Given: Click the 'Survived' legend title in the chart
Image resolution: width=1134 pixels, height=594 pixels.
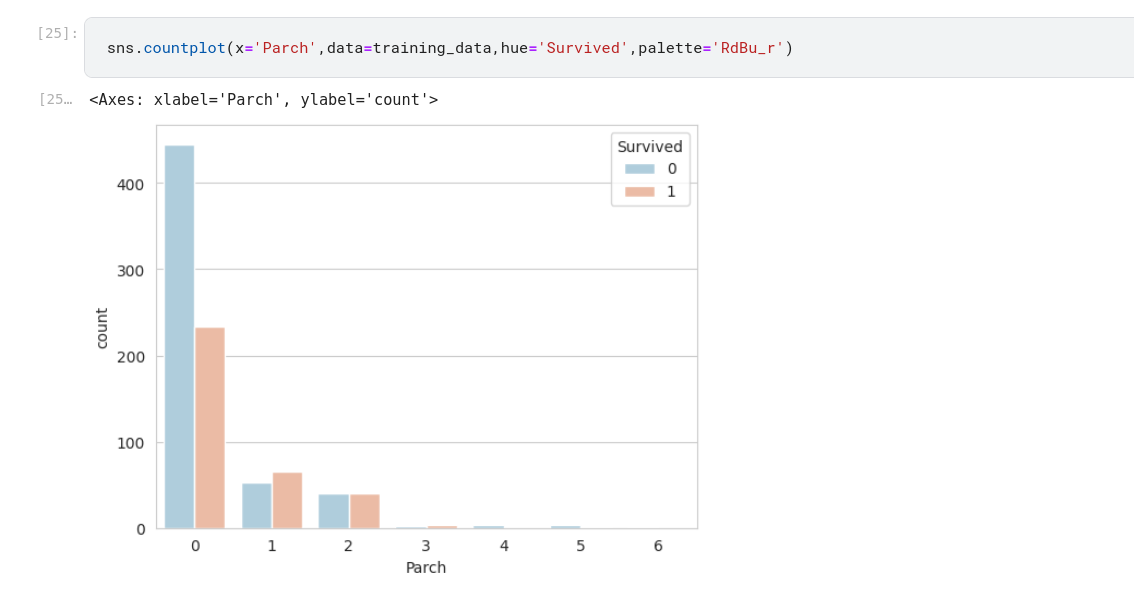Looking at the screenshot, I should pos(650,147).
